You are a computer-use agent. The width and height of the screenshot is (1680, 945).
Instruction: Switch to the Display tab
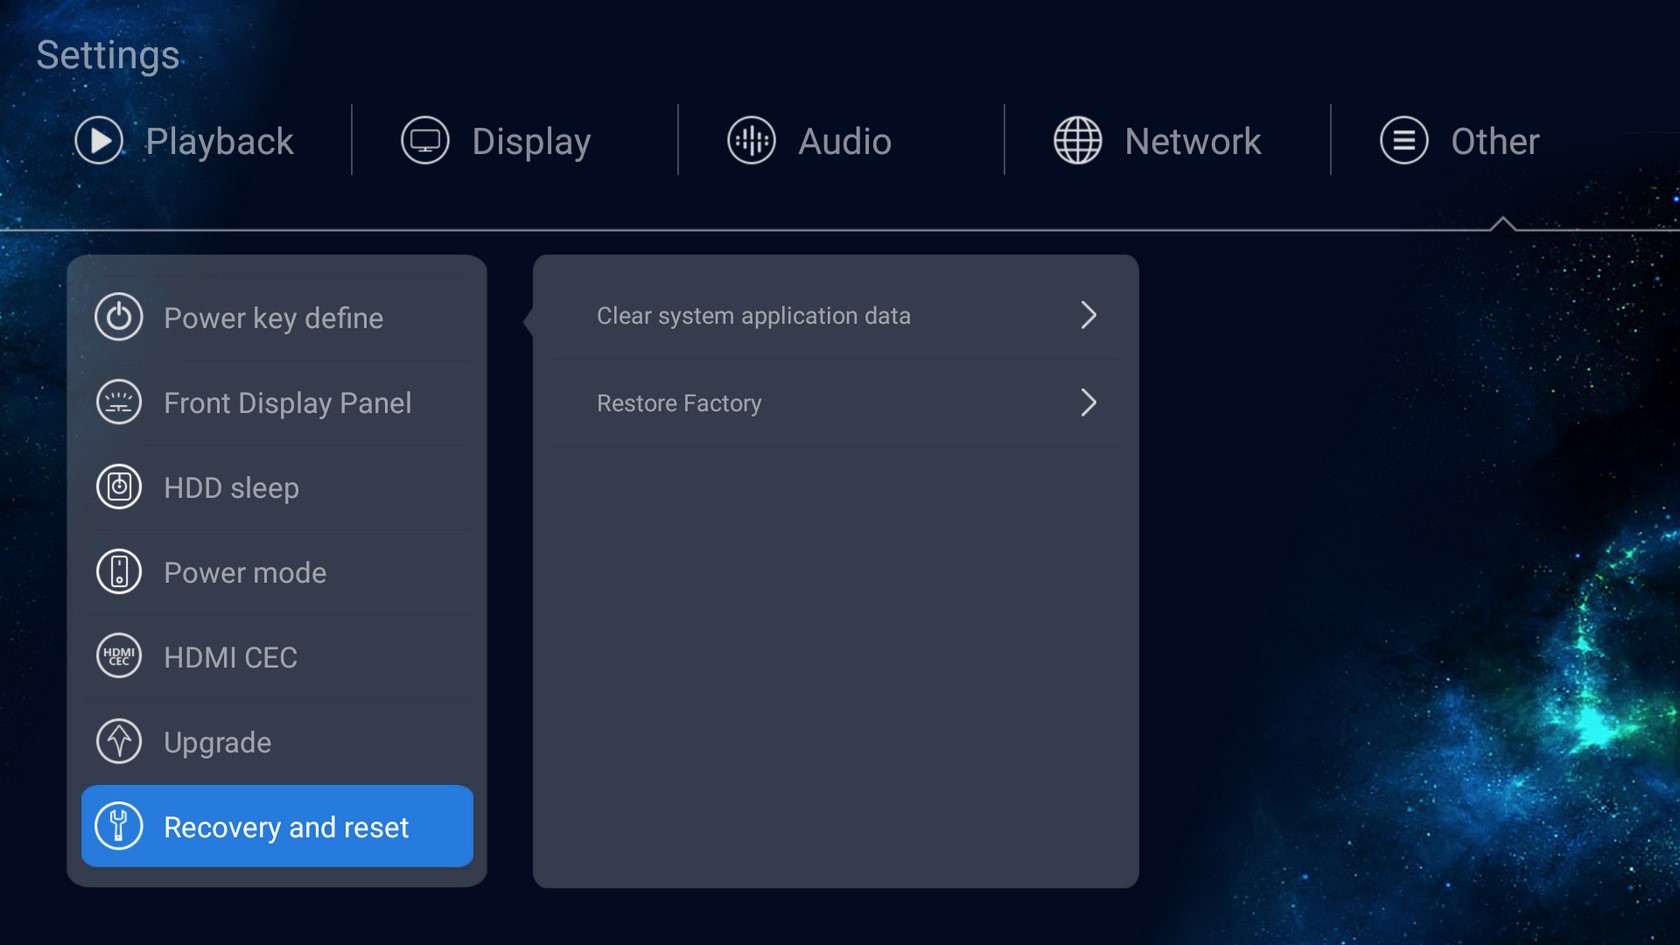pyautogui.click(x=496, y=141)
